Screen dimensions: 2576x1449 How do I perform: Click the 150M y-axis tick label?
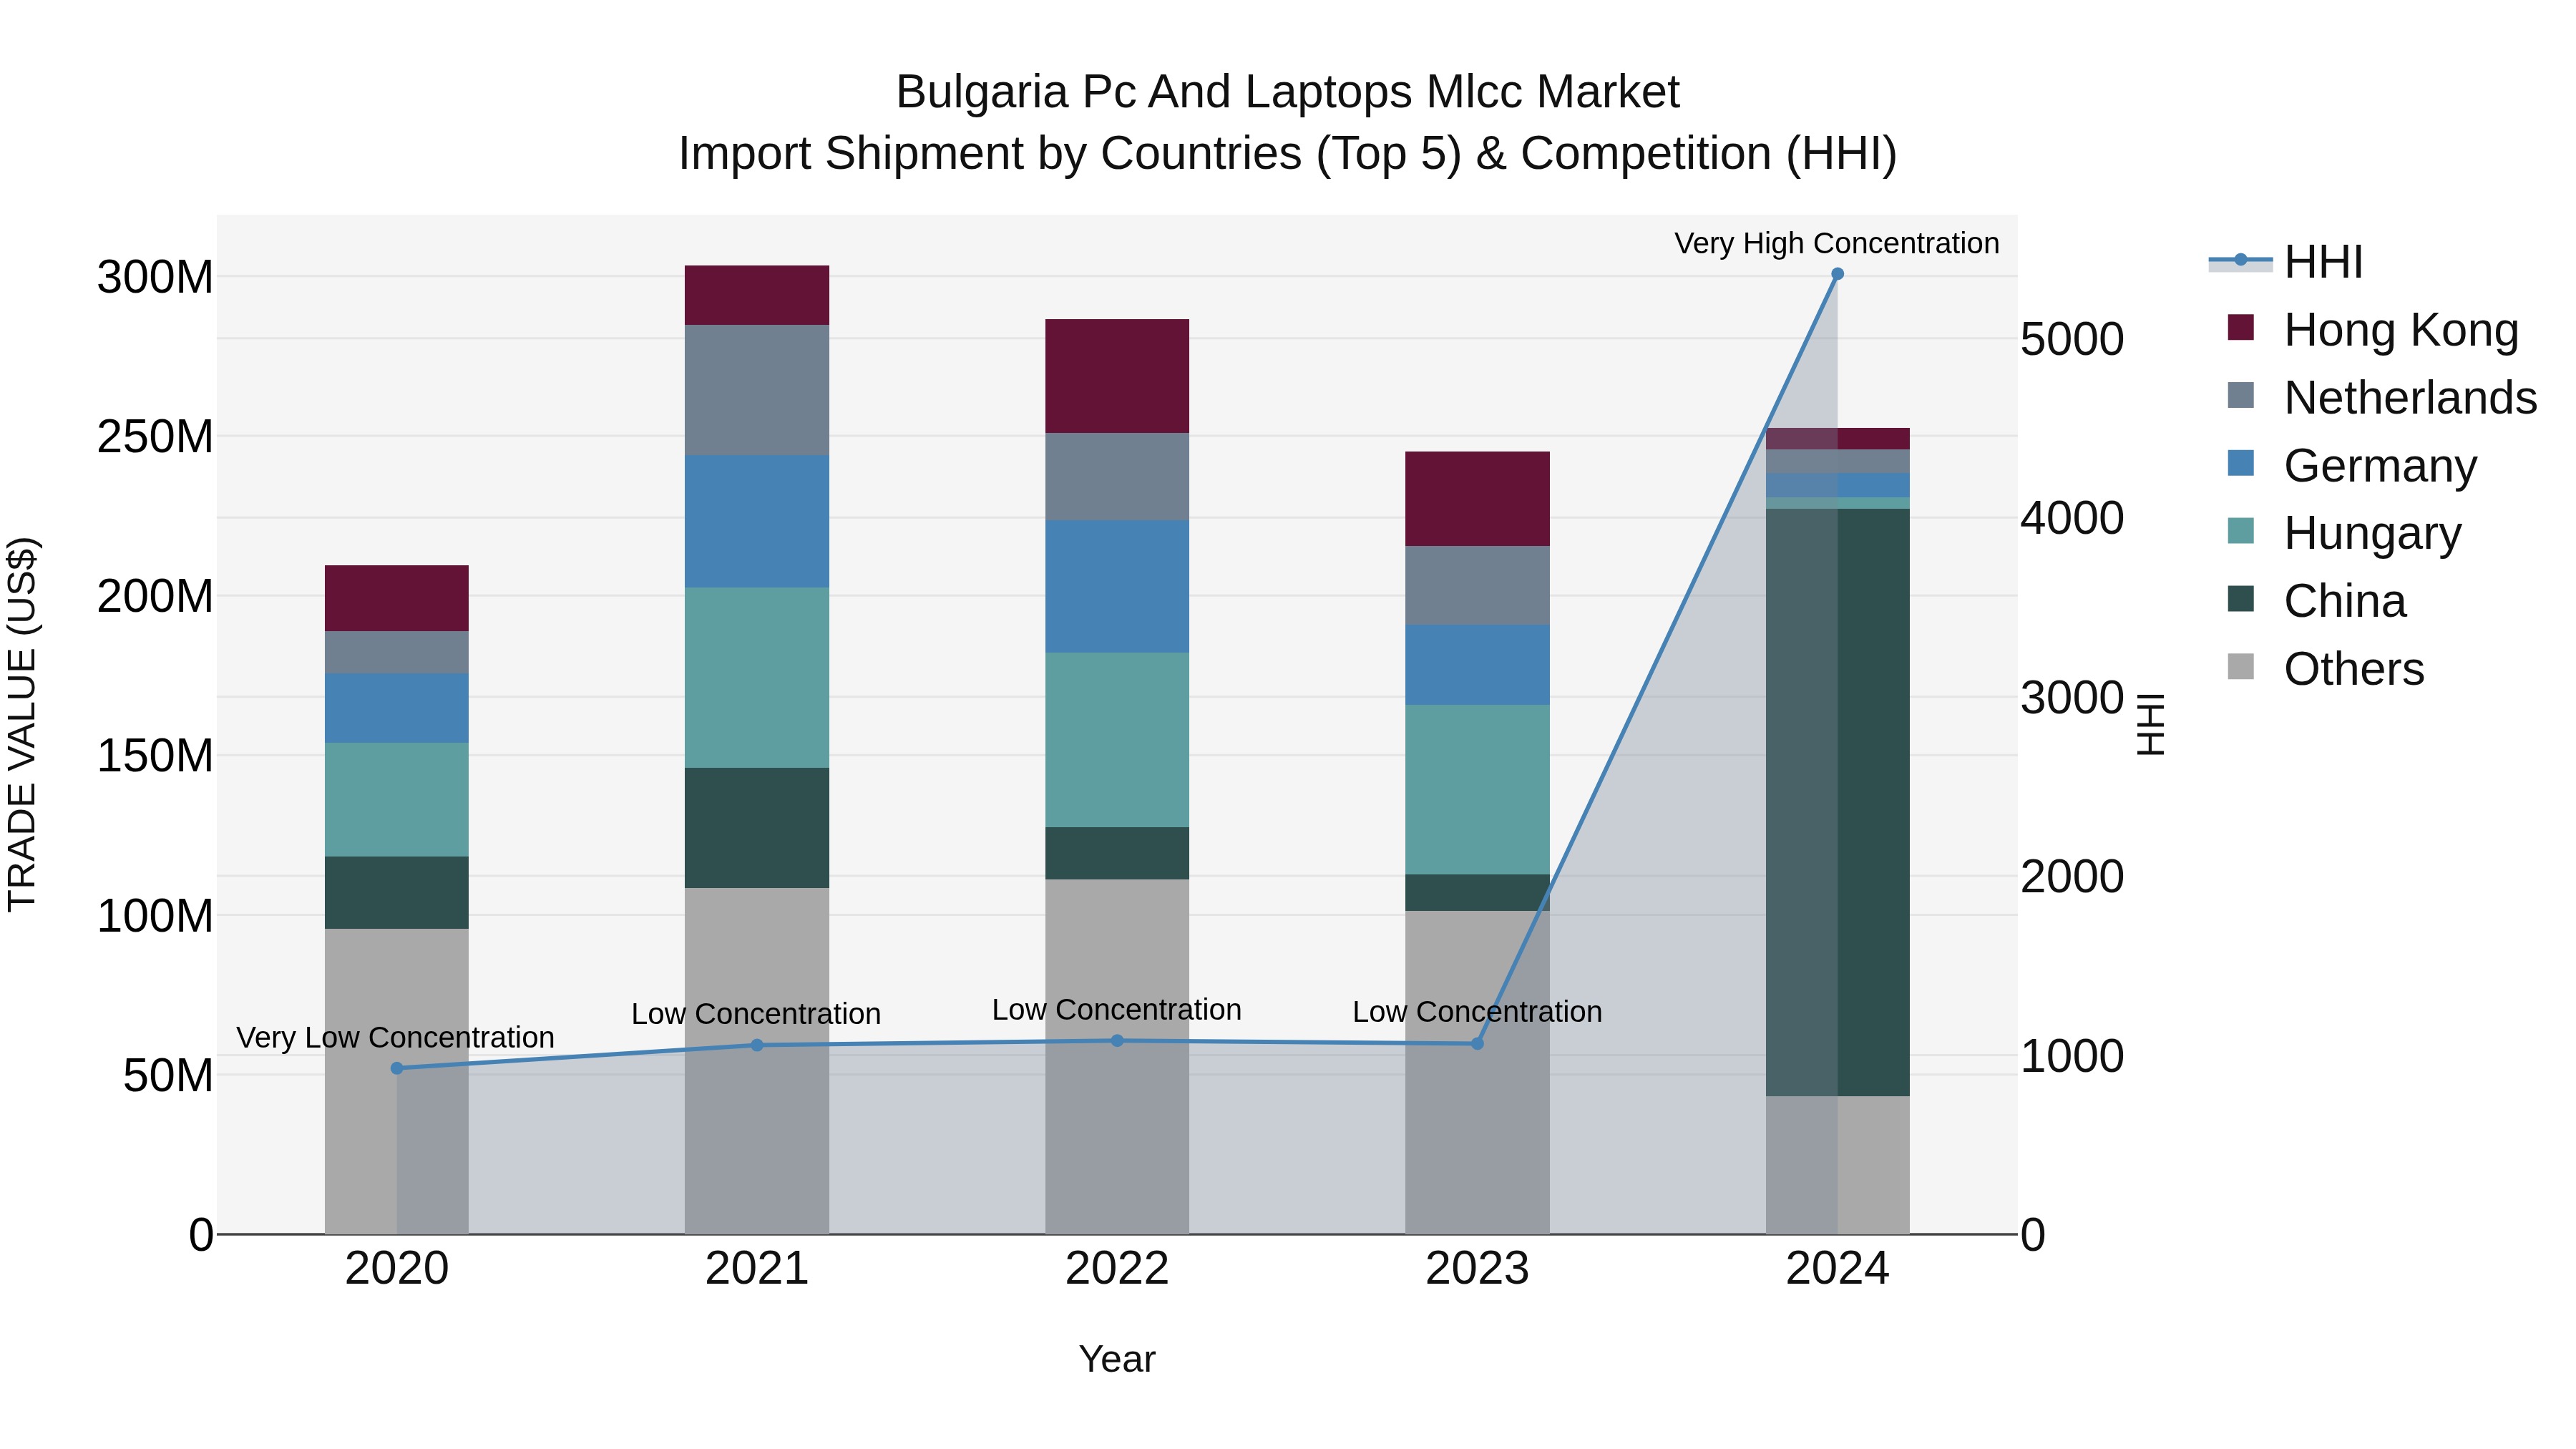(x=155, y=756)
